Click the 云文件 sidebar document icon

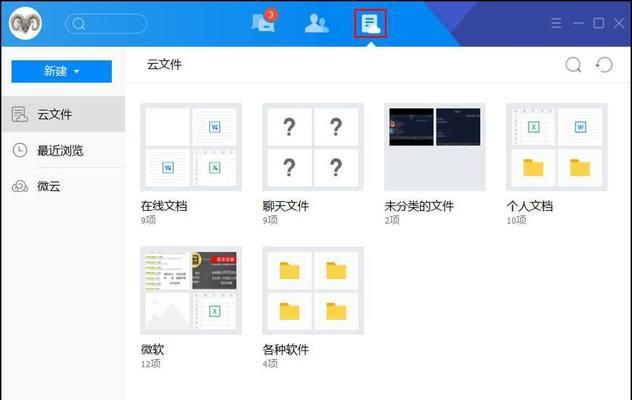20,114
